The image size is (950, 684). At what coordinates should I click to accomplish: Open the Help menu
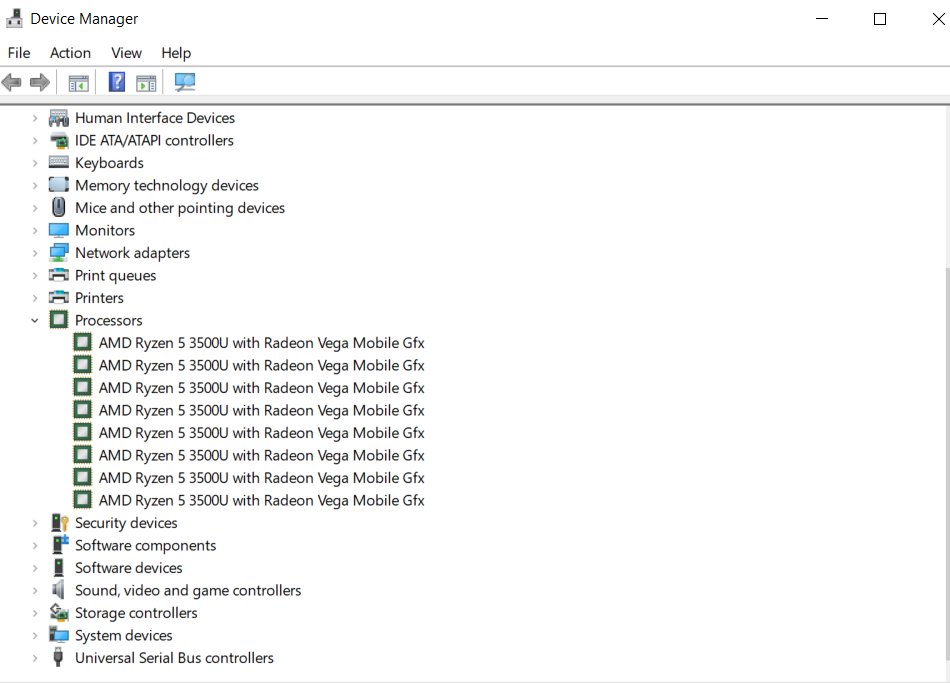tap(176, 53)
